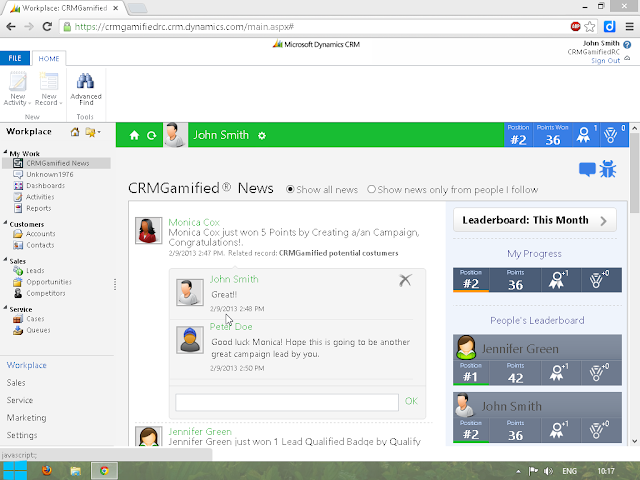Click the page vertical scrollbar thumb

pos(634,173)
